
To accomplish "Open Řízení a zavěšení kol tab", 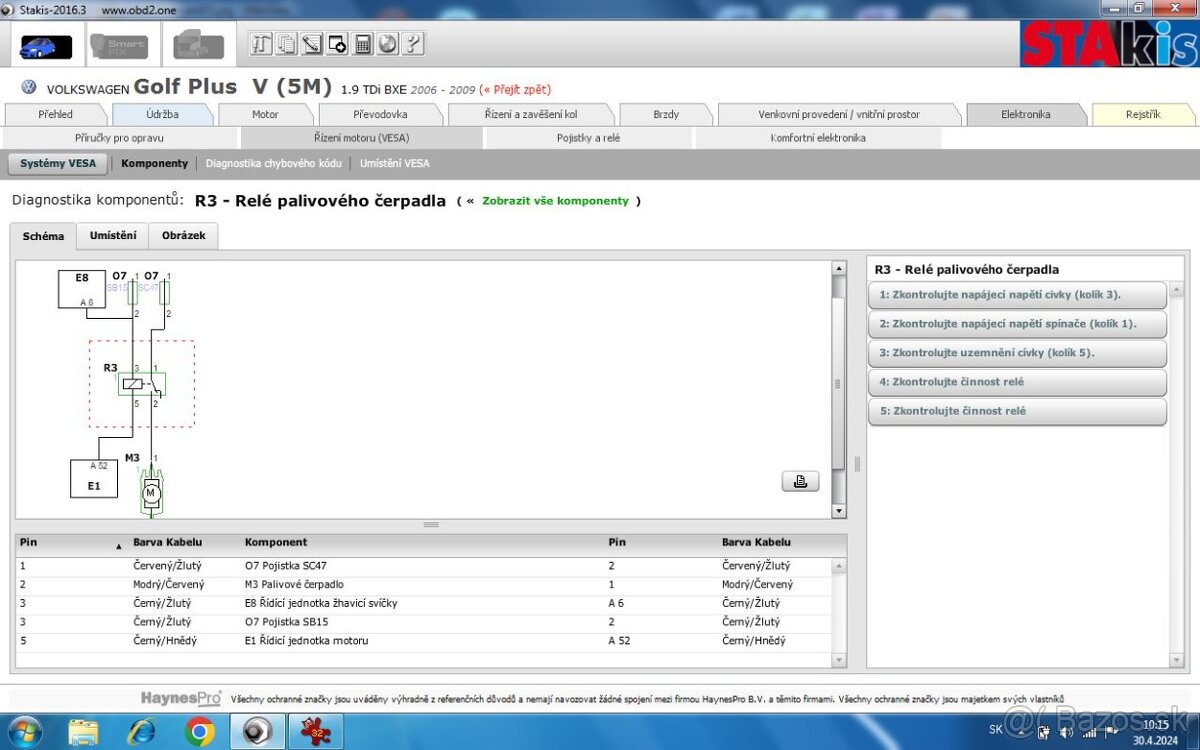I will (x=530, y=114).
